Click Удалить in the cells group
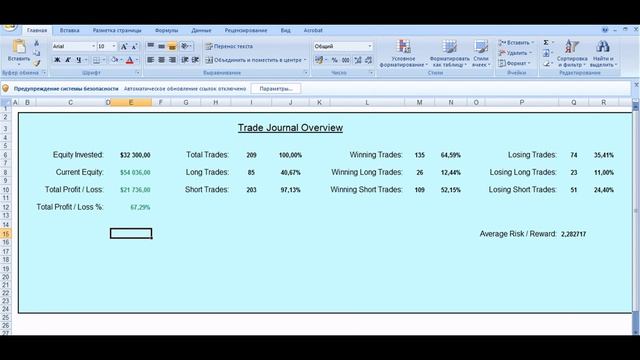640x360 pixels. [515, 53]
